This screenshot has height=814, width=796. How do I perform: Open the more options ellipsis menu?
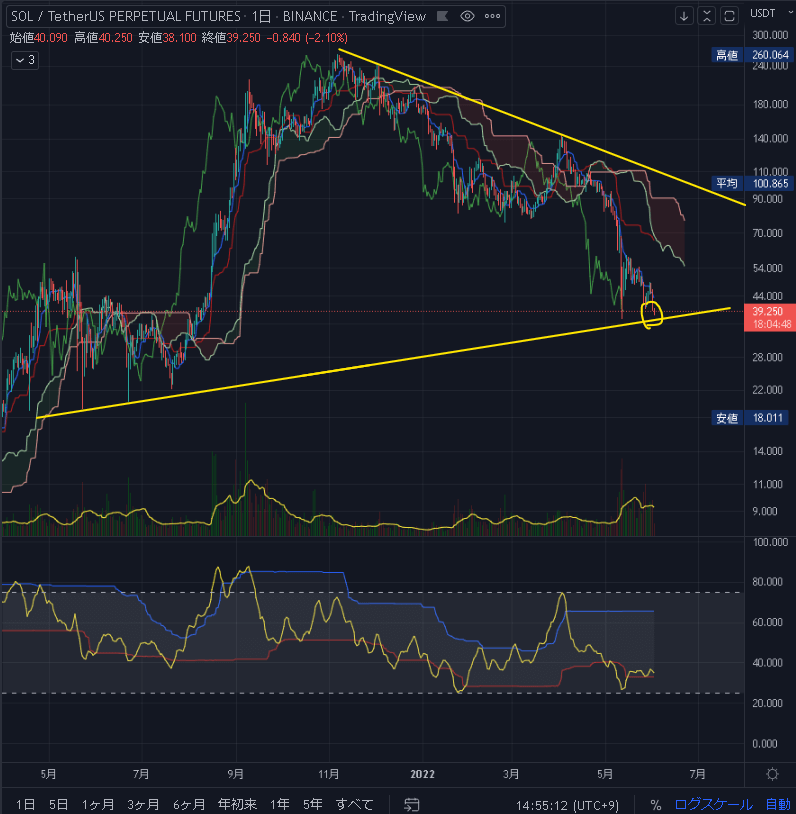tap(492, 16)
